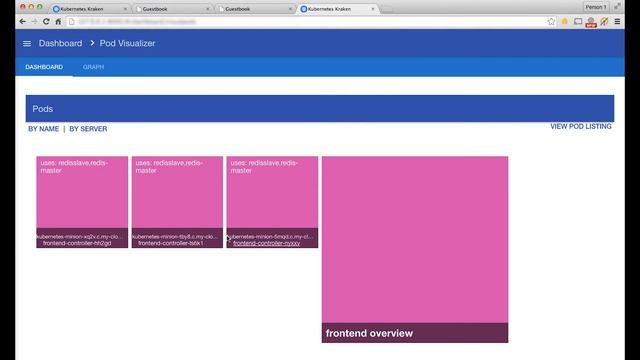Click the crossed-out pencil extension icon

[604, 21]
